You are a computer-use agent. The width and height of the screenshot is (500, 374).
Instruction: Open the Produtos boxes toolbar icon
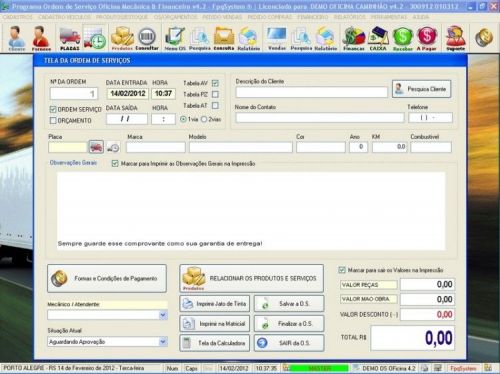point(122,38)
